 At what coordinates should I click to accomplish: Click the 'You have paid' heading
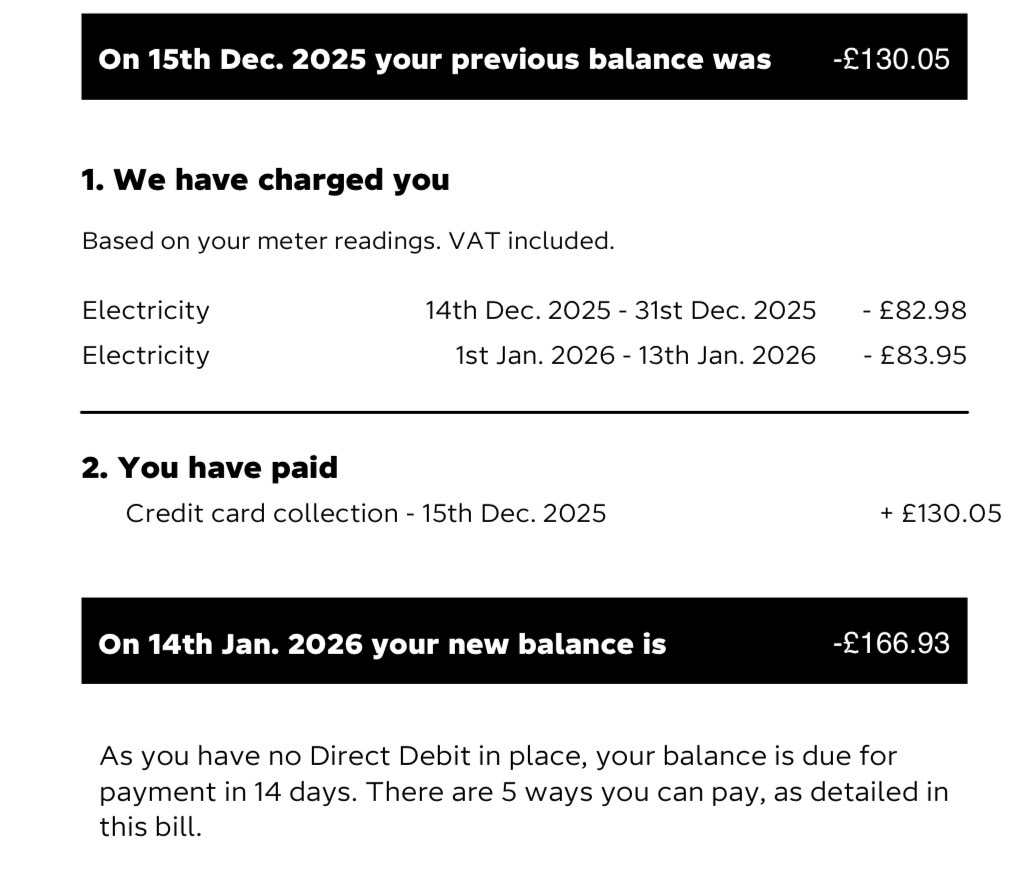coord(210,467)
